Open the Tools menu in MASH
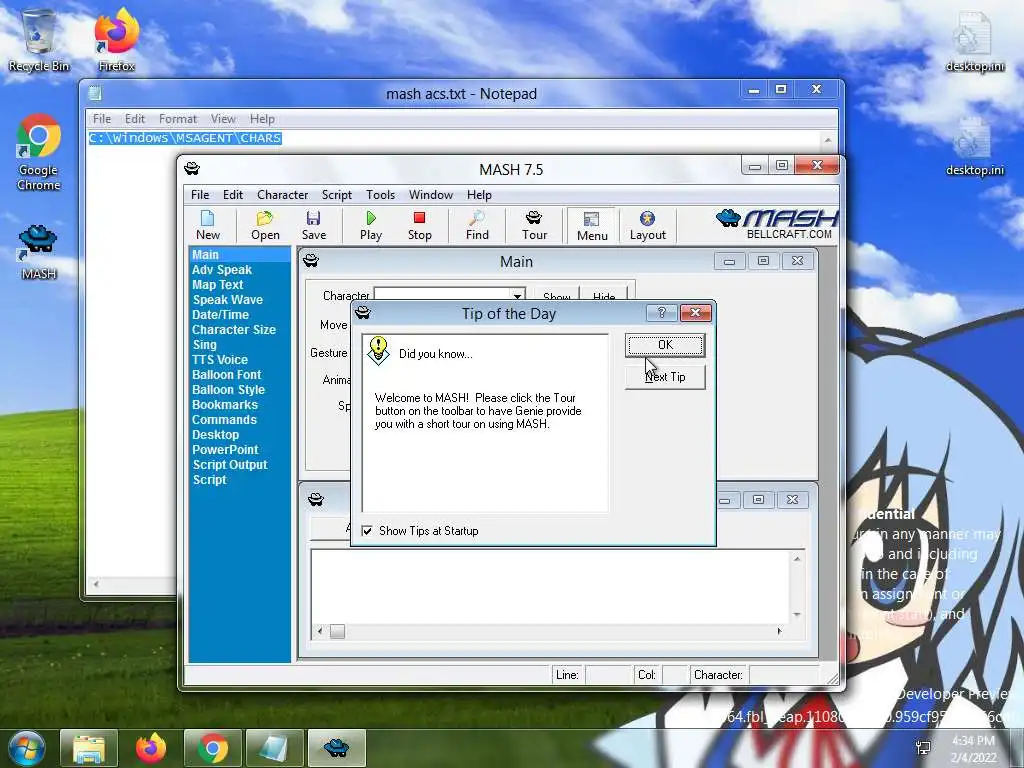 click(x=380, y=195)
